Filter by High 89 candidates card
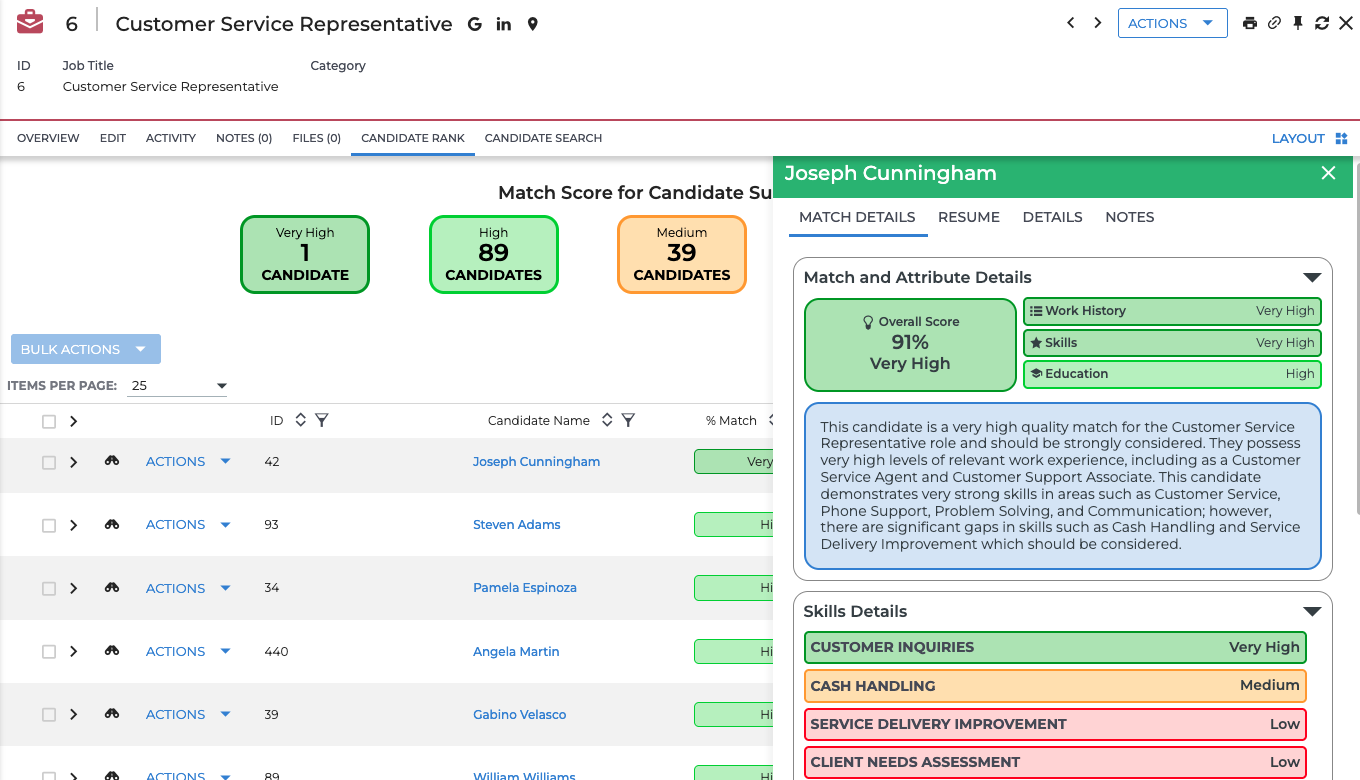 tap(494, 255)
